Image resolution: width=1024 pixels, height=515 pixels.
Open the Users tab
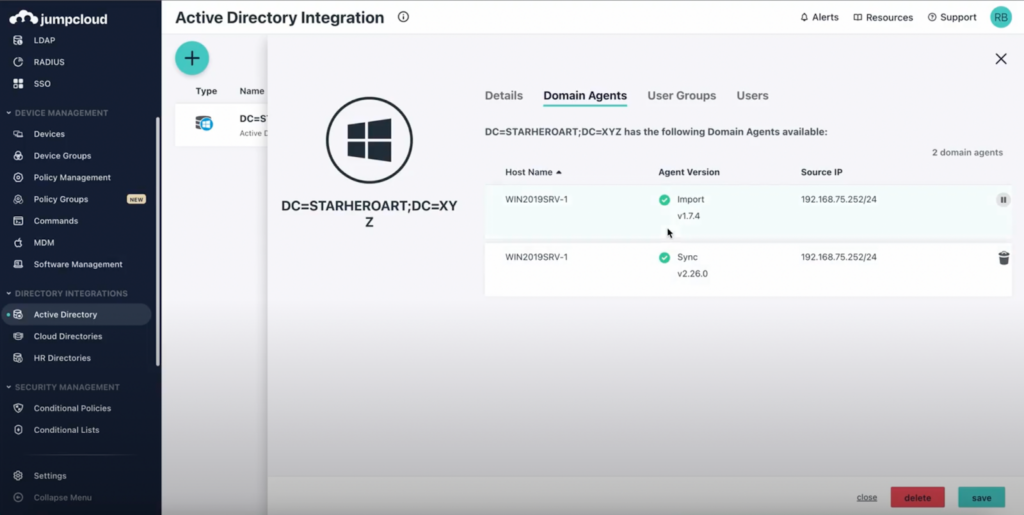click(752, 96)
